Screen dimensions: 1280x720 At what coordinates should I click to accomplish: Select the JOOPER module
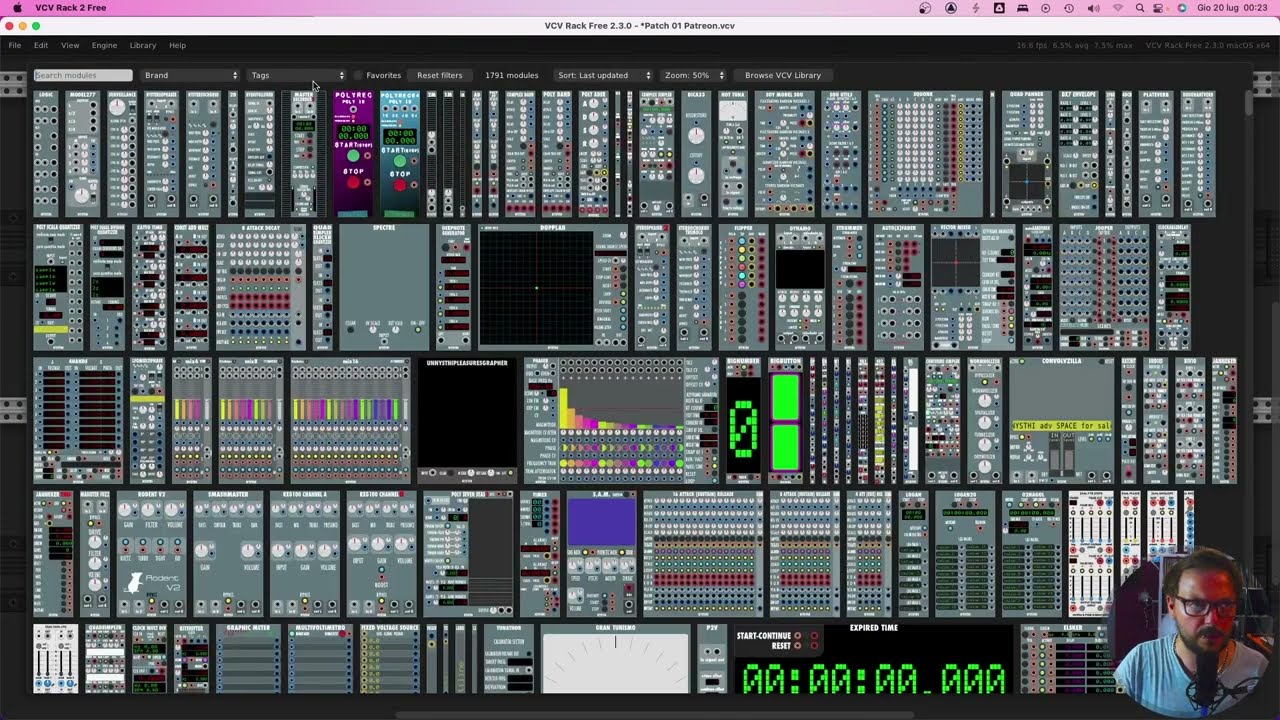point(1103,287)
